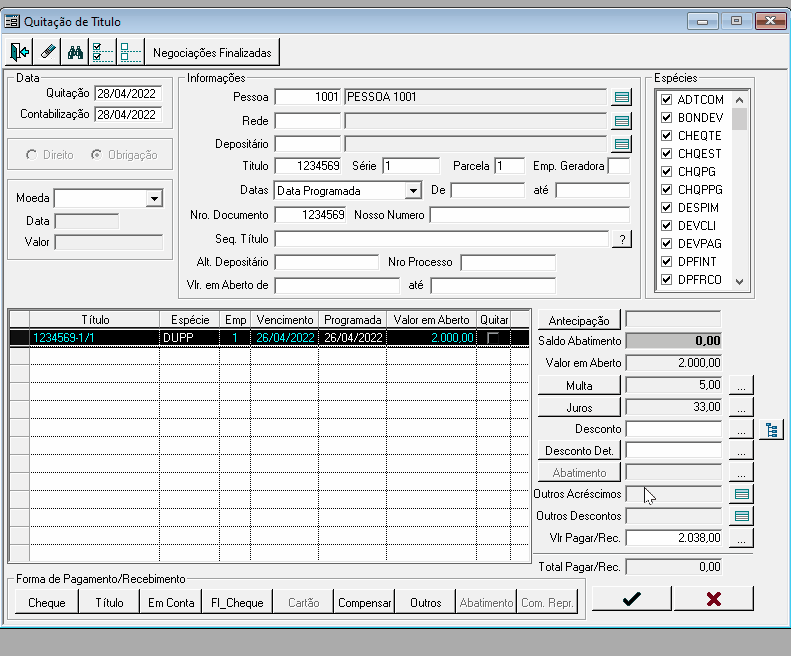Click the Alt. Depositário field
This screenshot has height=656, width=791.
pos(326,262)
